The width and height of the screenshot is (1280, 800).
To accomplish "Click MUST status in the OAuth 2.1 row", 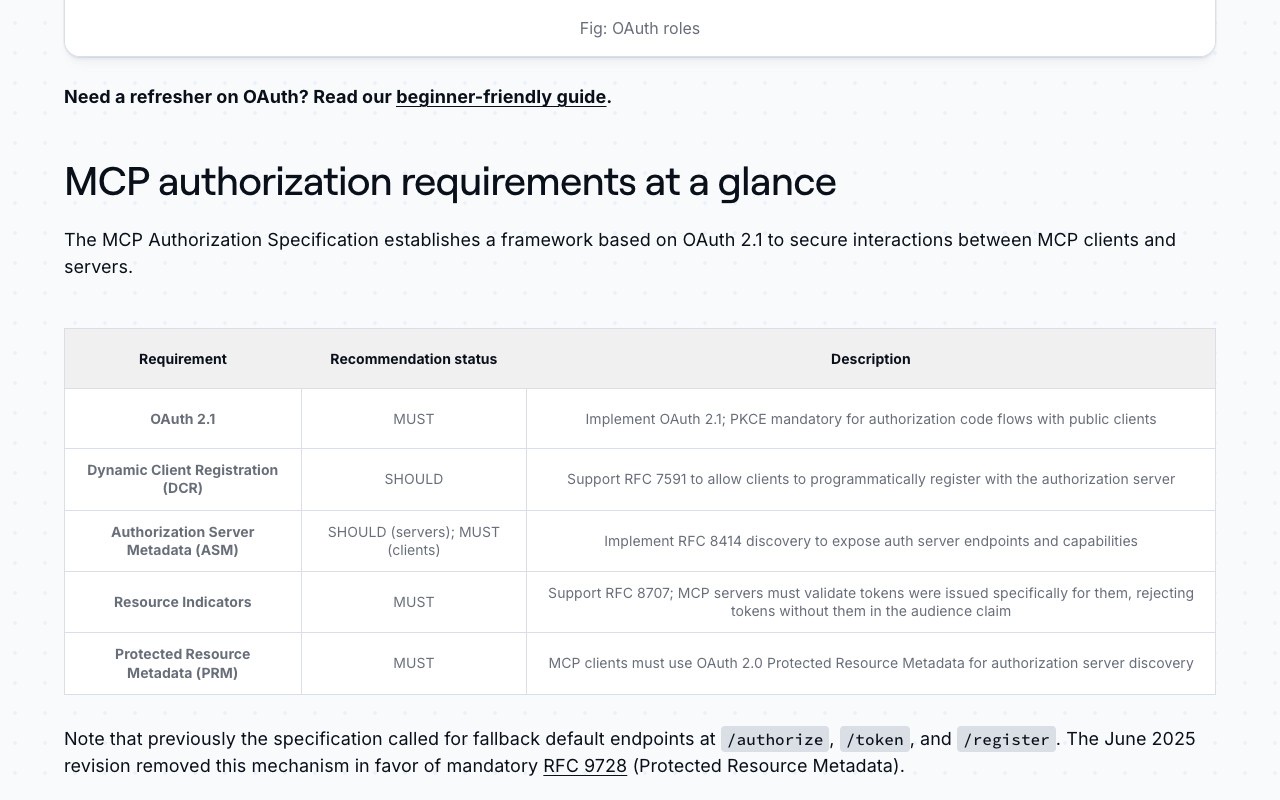I will [414, 419].
